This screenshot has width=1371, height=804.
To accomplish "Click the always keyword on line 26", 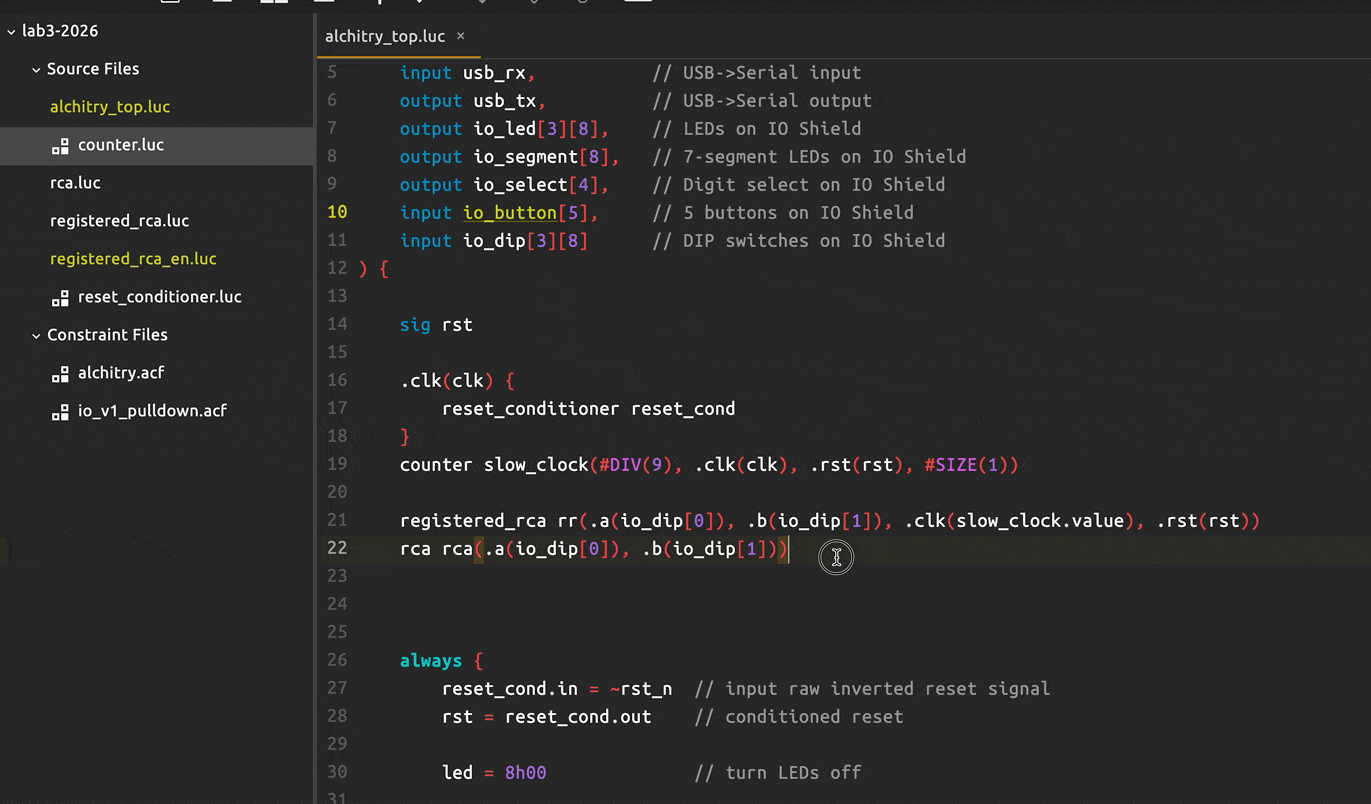I will (430, 660).
